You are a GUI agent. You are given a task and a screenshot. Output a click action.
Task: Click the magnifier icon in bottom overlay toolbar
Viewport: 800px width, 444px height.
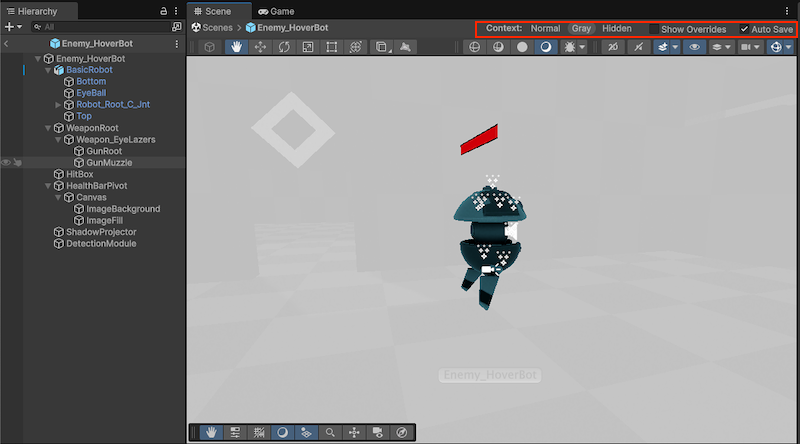click(330, 432)
